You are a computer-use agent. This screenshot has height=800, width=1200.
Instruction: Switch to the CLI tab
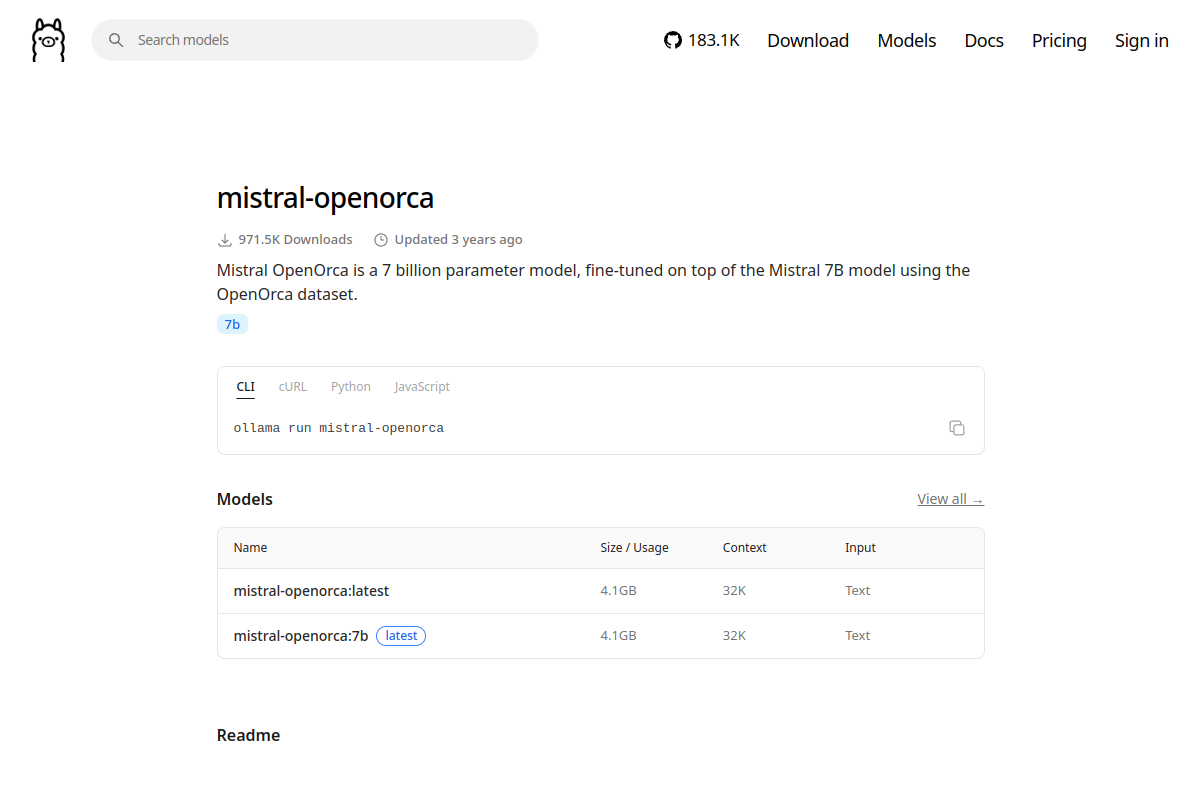(x=245, y=387)
